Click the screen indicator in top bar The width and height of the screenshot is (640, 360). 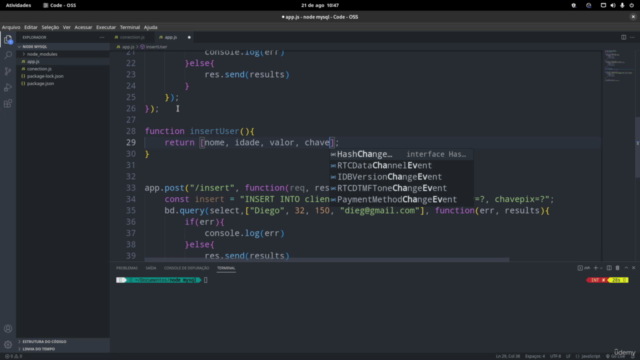coord(603,5)
